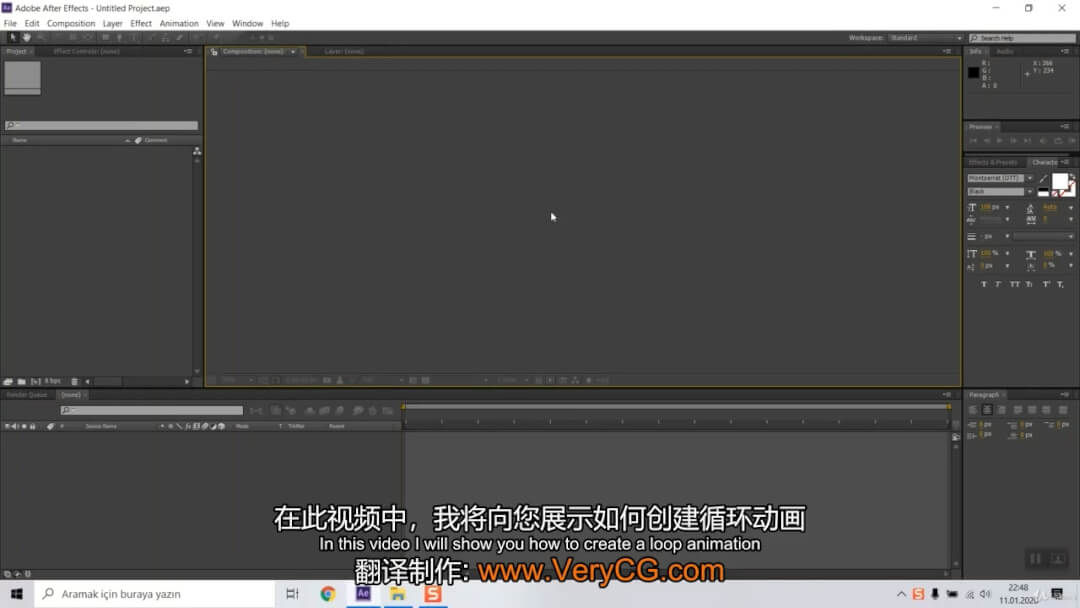1080x608 pixels.
Task: Apply Small Caps text style
Action: click(x=1029, y=284)
